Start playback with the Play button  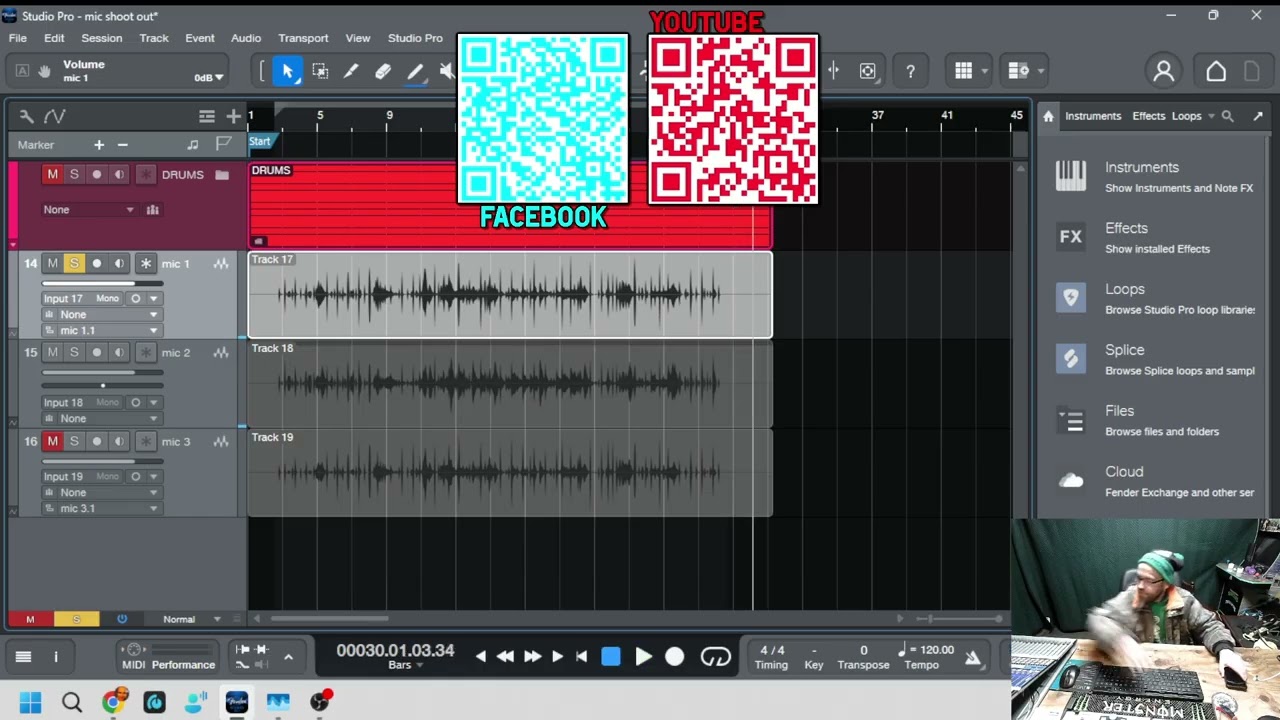pyautogui.click(x=643, y=657)
